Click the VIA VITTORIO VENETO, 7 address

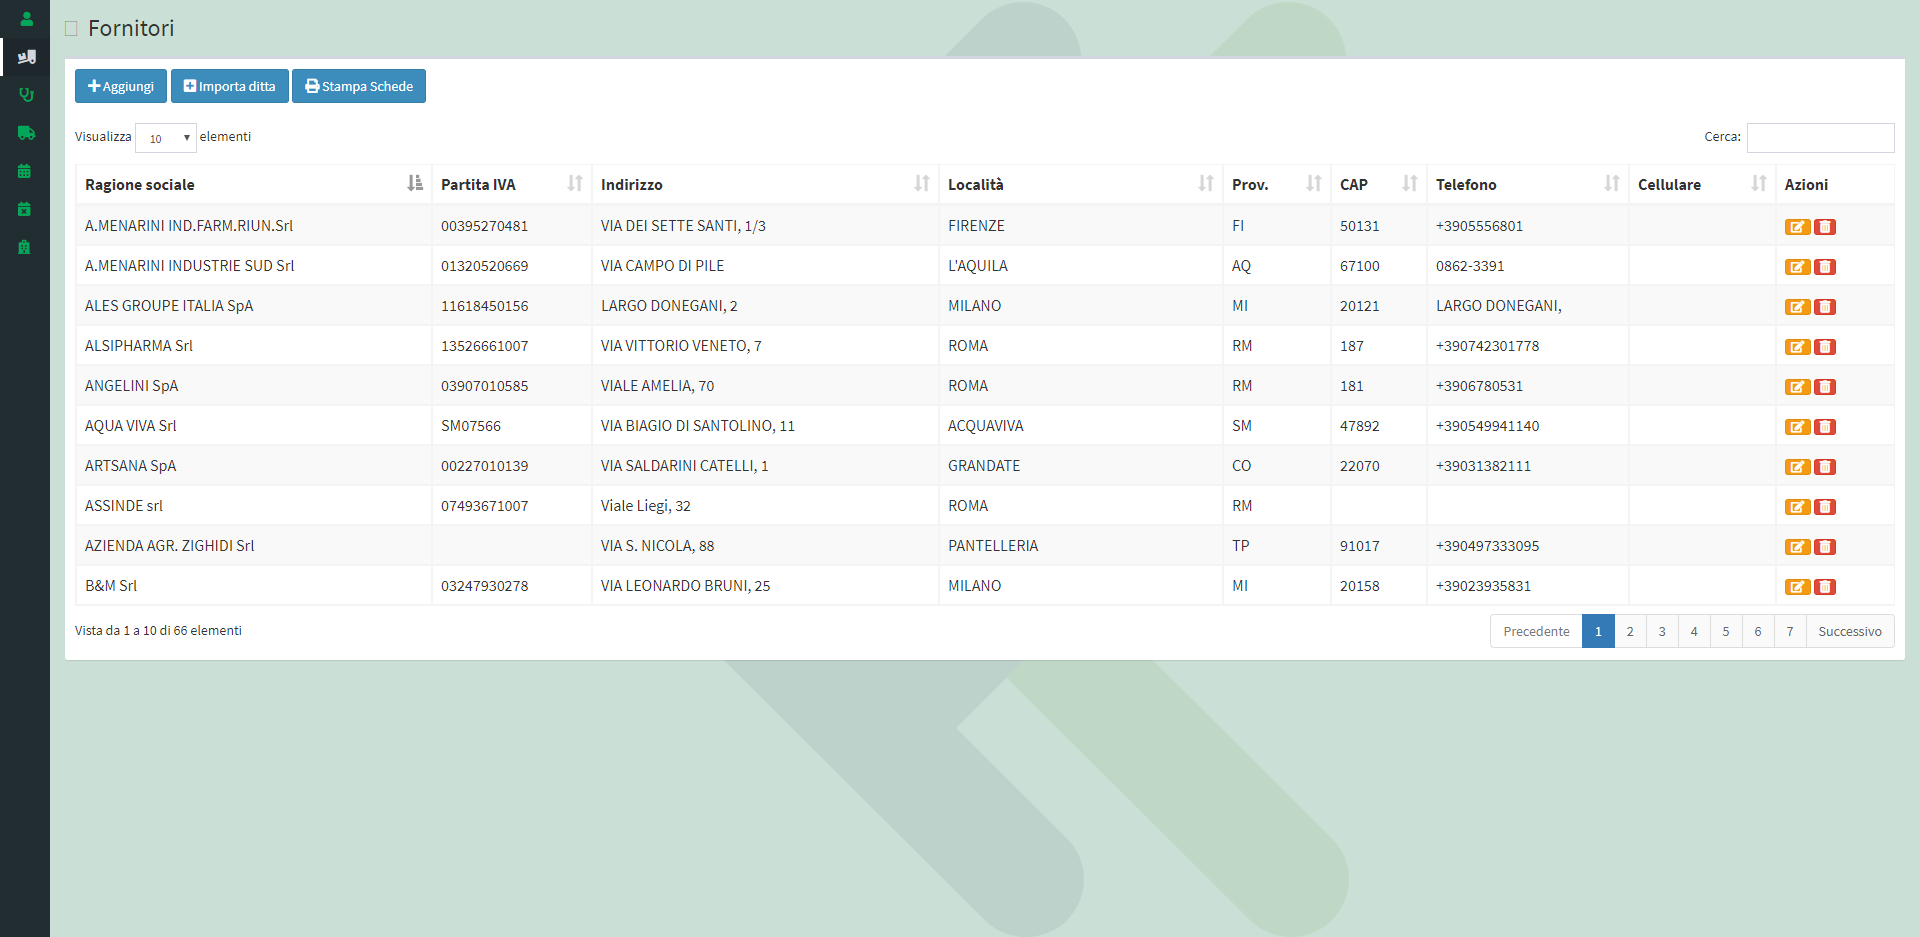pos(681,346)
